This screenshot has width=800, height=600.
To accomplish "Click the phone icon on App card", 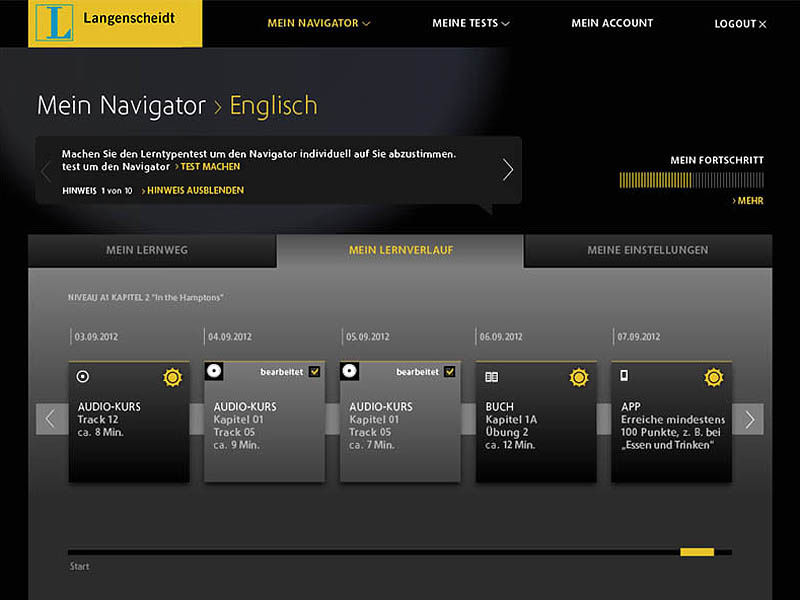I will pos(624,376).
